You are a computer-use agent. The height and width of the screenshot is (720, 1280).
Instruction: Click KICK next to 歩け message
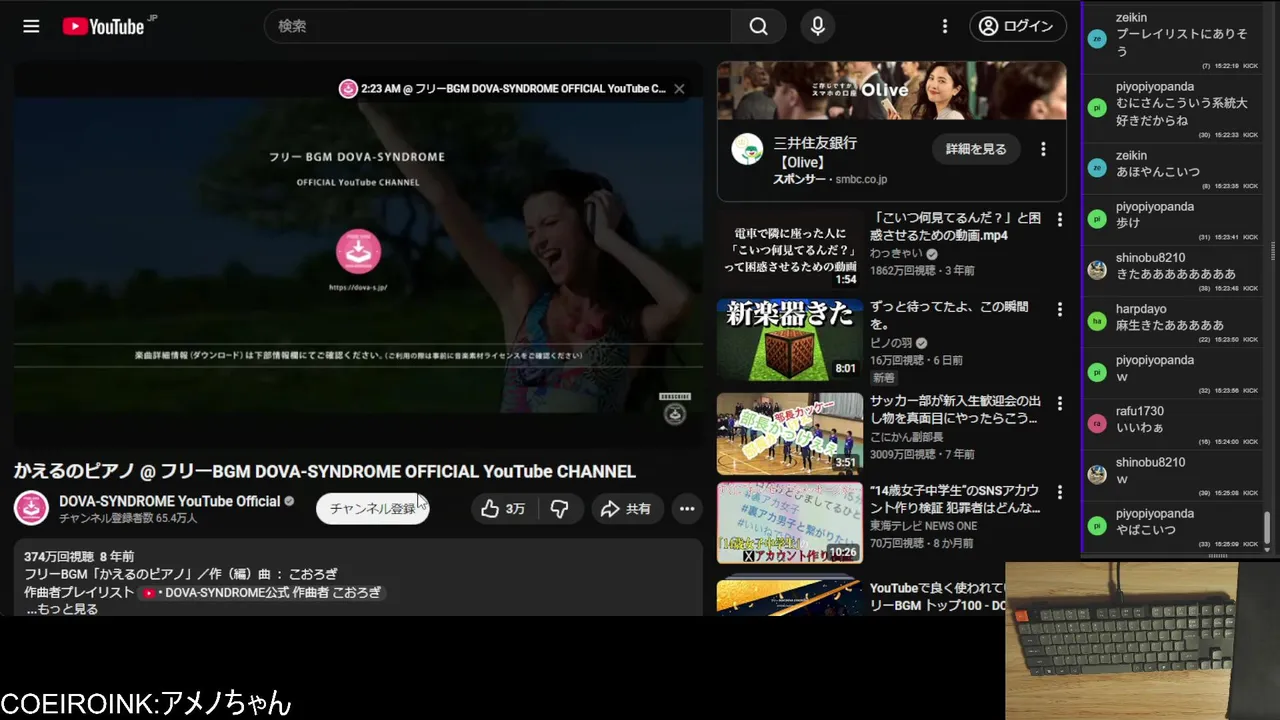[1250, 237]
